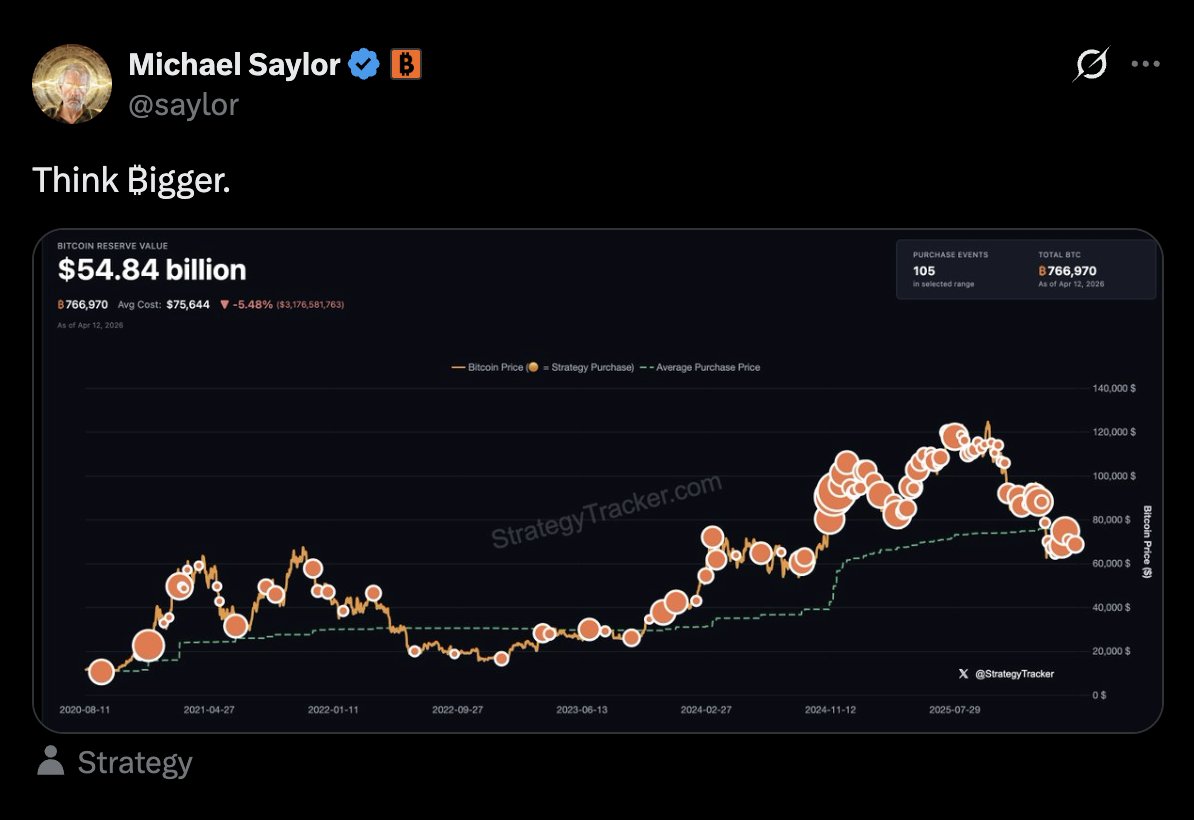Open the Michael Saylor display name link
The width and height of the screenshot is (1194, 820).
[234, 65]
